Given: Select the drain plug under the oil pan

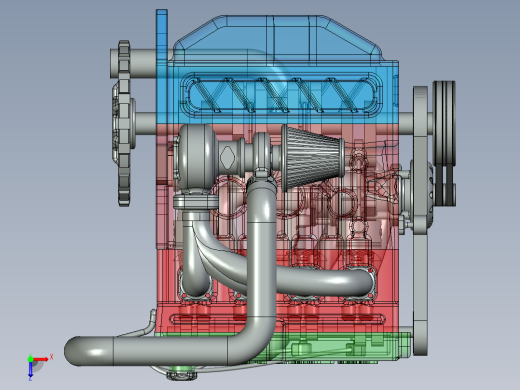Looking at the screenshot, I should (182, 373).
